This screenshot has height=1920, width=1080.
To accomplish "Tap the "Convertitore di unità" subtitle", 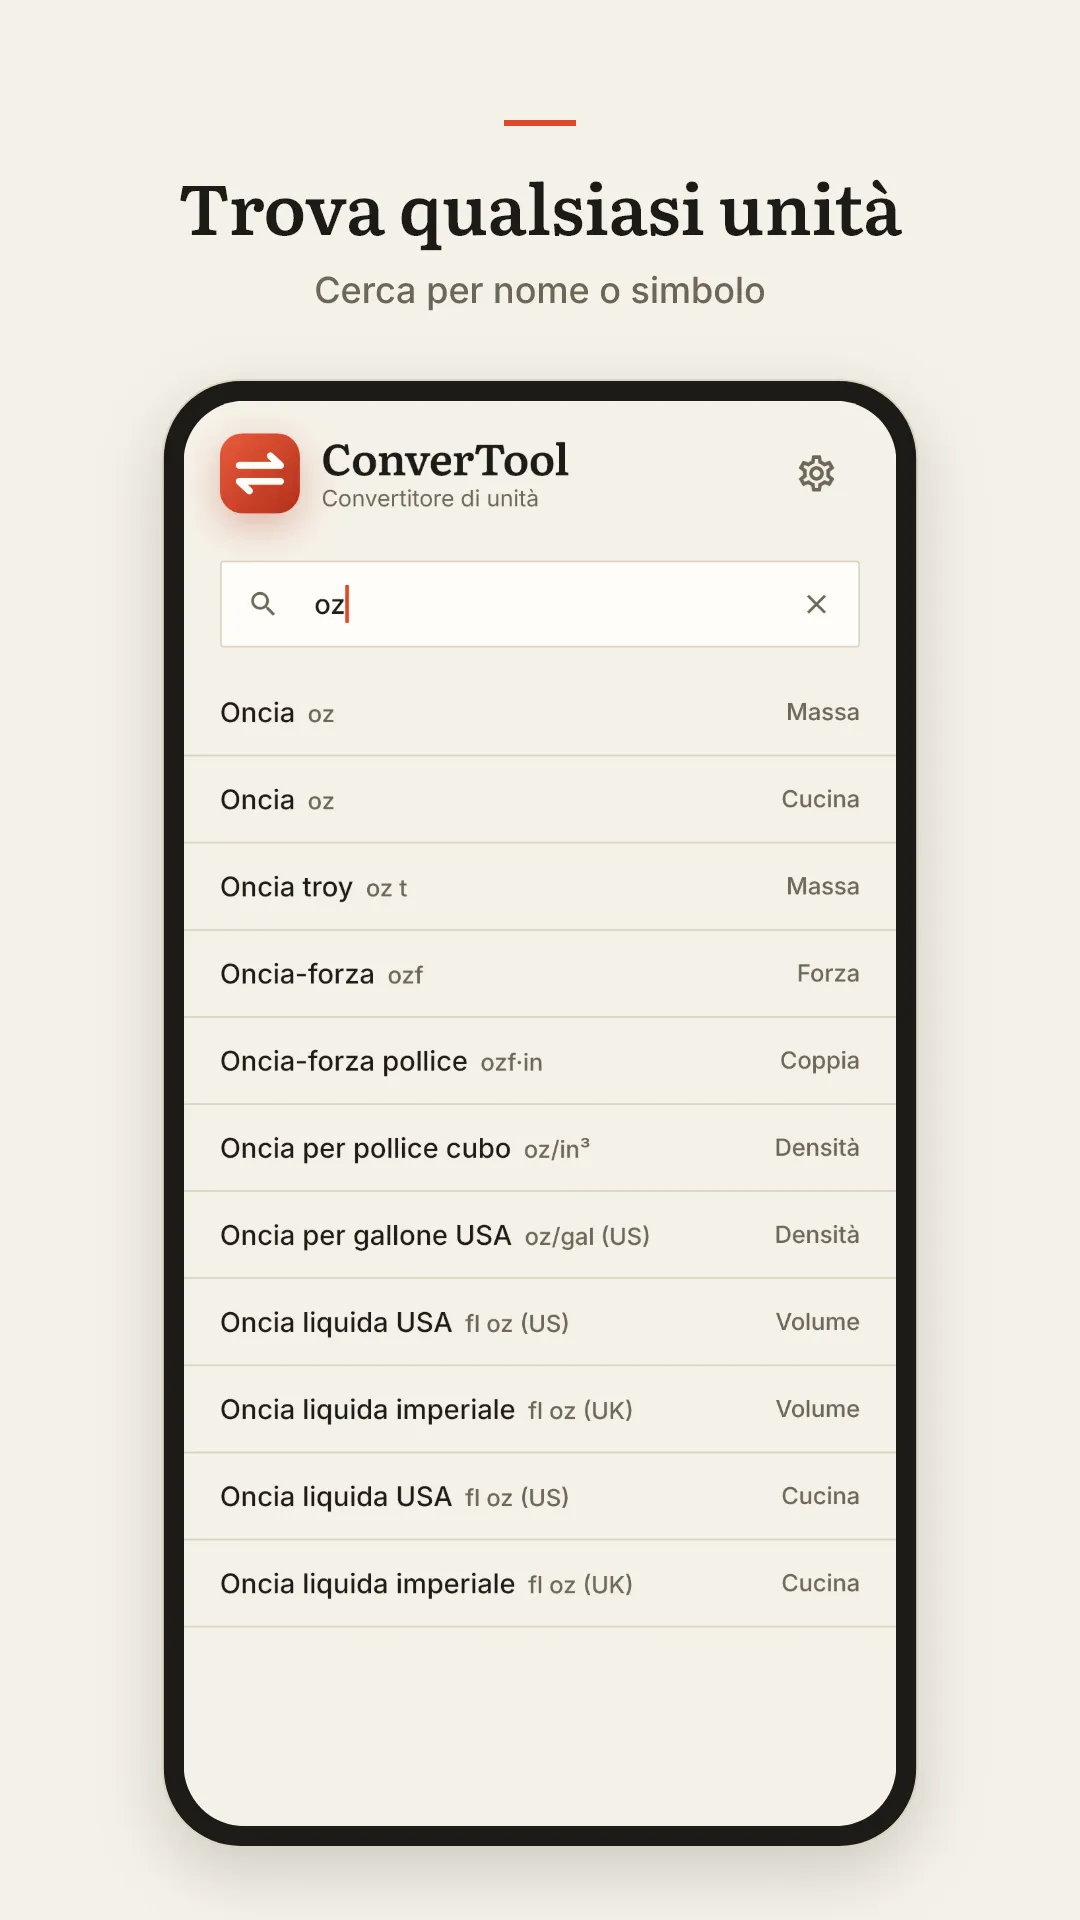I will coord(430,499).
